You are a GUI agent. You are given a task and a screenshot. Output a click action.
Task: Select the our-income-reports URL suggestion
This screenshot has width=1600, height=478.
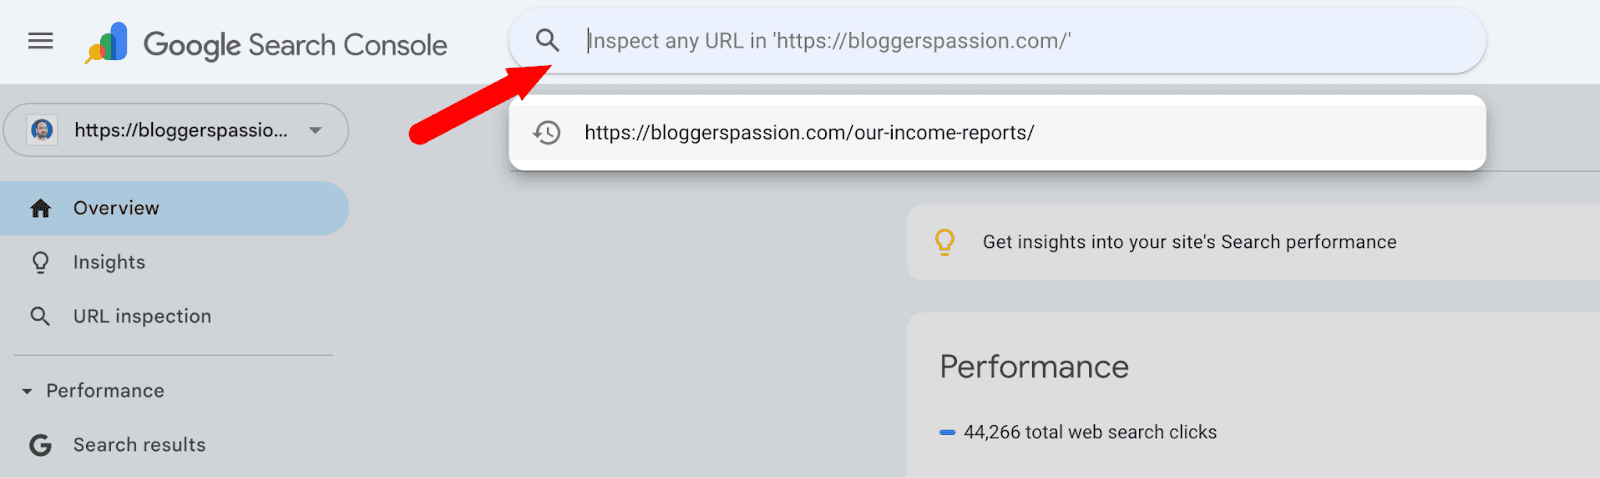click(x=809, y=132)
